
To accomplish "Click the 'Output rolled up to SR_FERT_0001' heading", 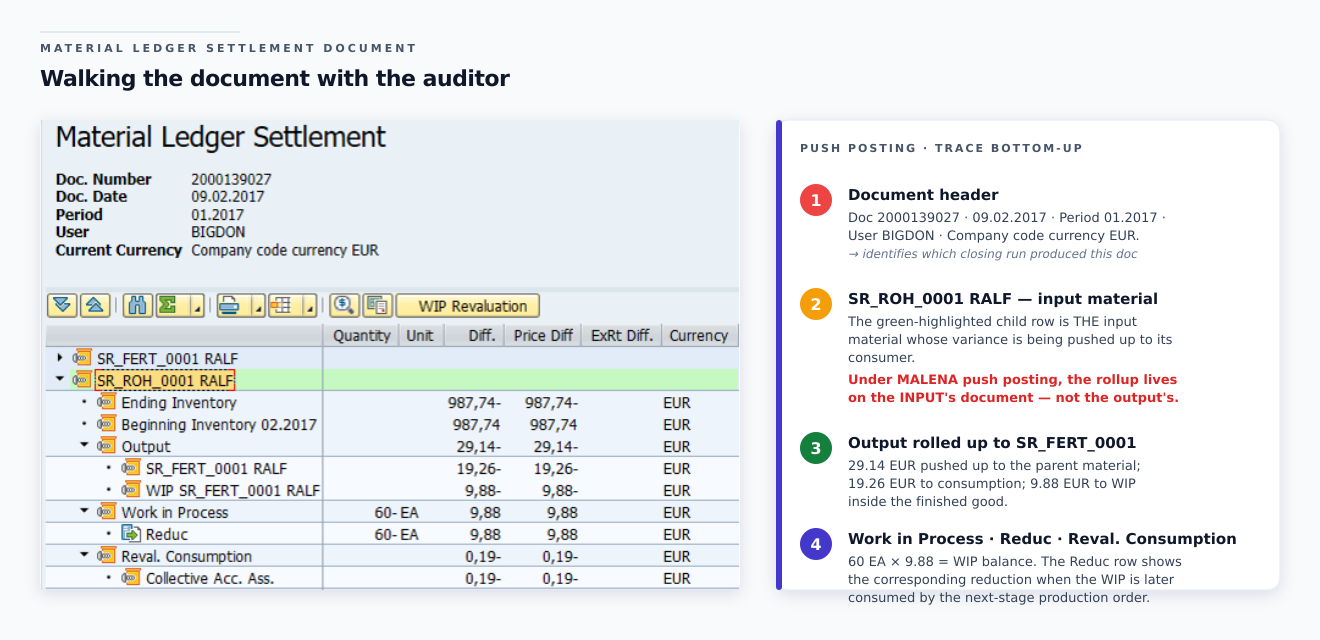I will pos(992,443).
